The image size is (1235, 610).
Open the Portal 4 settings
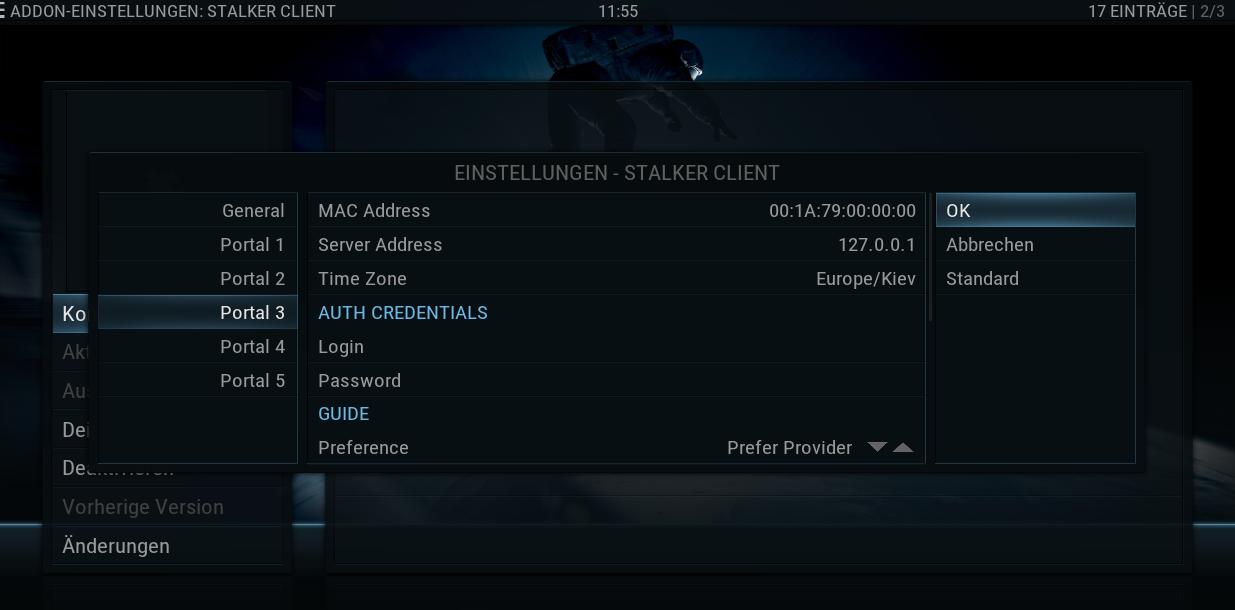pyautogui.click(x=198, y=347)
